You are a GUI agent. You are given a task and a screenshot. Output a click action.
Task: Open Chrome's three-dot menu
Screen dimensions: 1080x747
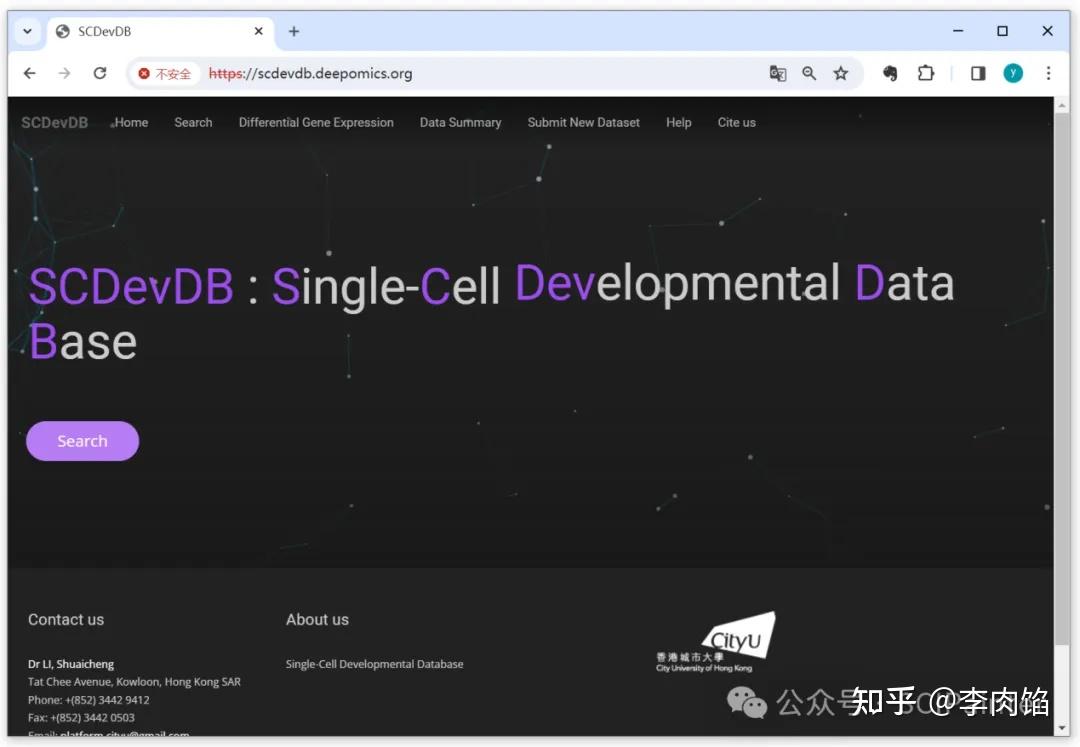(1047, 73)
